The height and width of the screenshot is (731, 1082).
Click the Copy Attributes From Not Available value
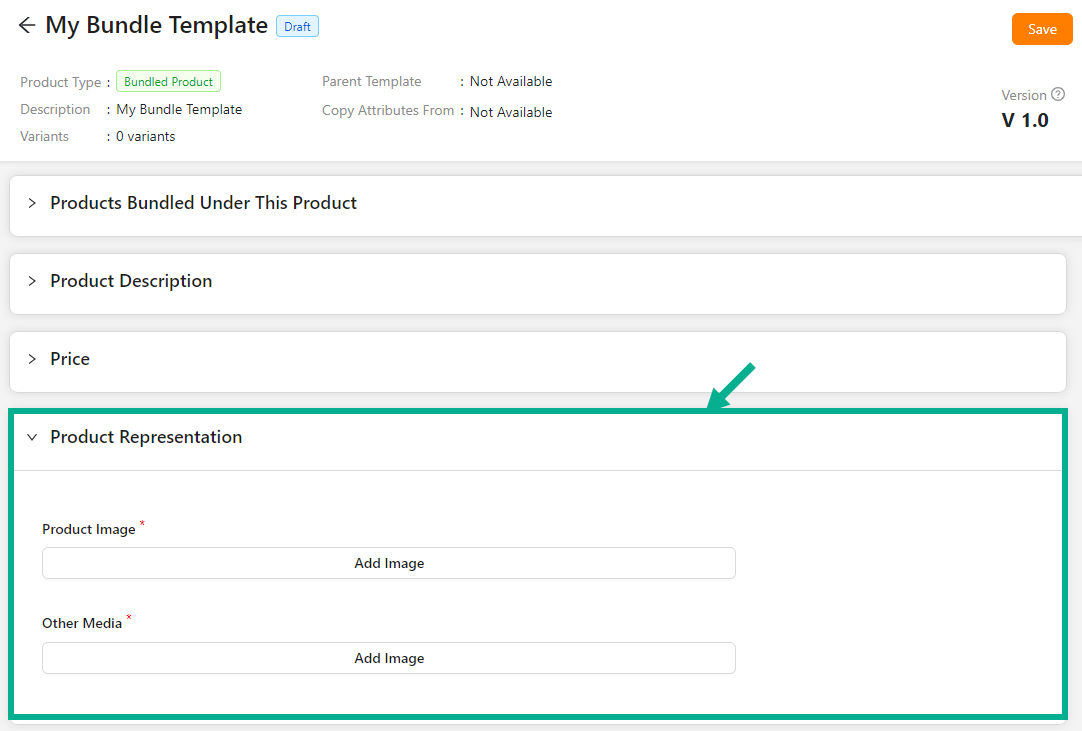click(510, 112)
